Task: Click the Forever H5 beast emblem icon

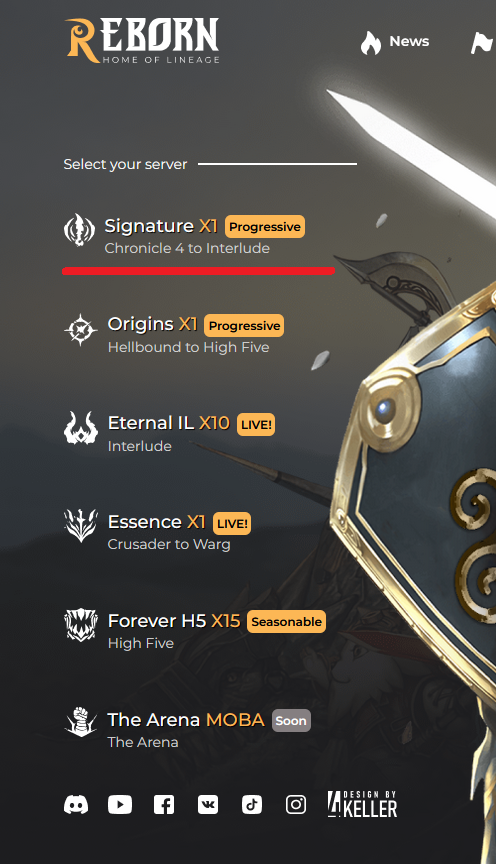Action: coord(80,625)
